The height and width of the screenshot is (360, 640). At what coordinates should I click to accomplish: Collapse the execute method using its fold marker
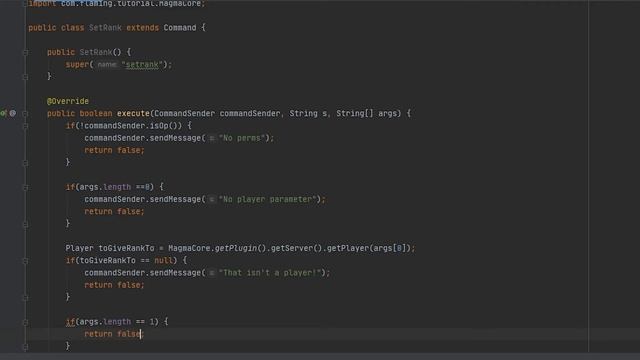(x=25, y=113)
